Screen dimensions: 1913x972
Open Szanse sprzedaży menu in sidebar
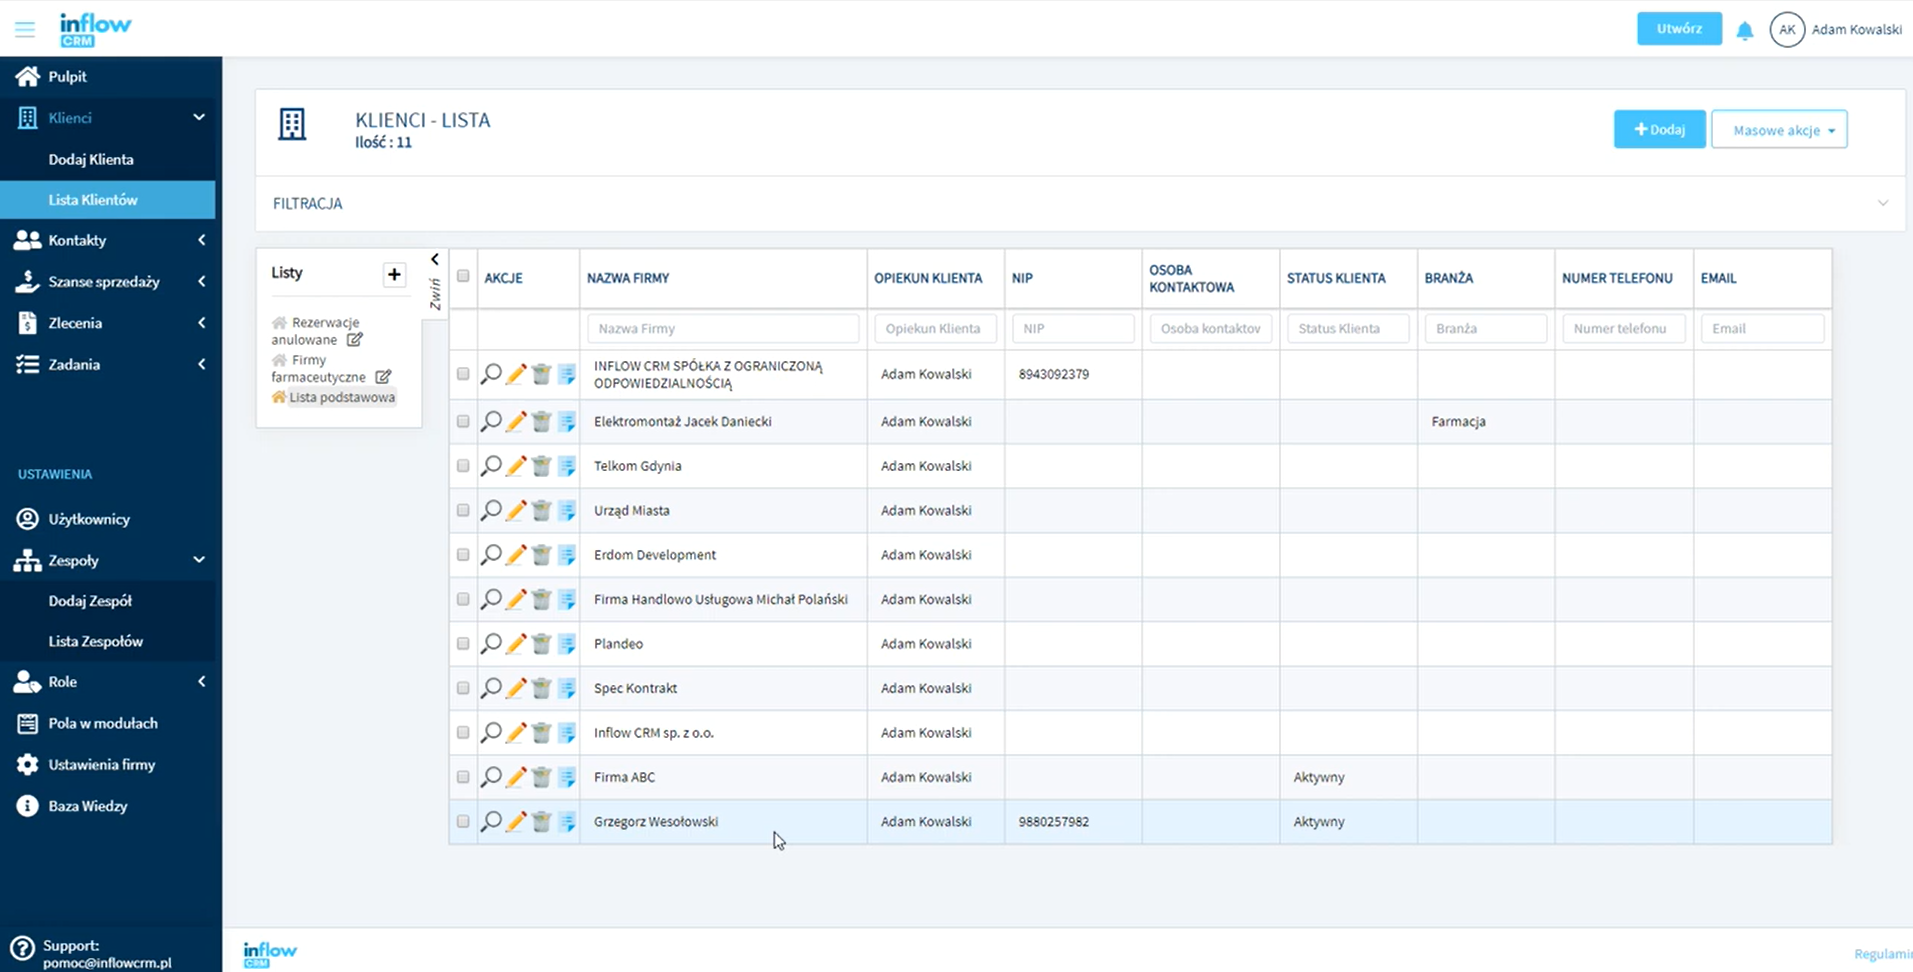(104, 282)
